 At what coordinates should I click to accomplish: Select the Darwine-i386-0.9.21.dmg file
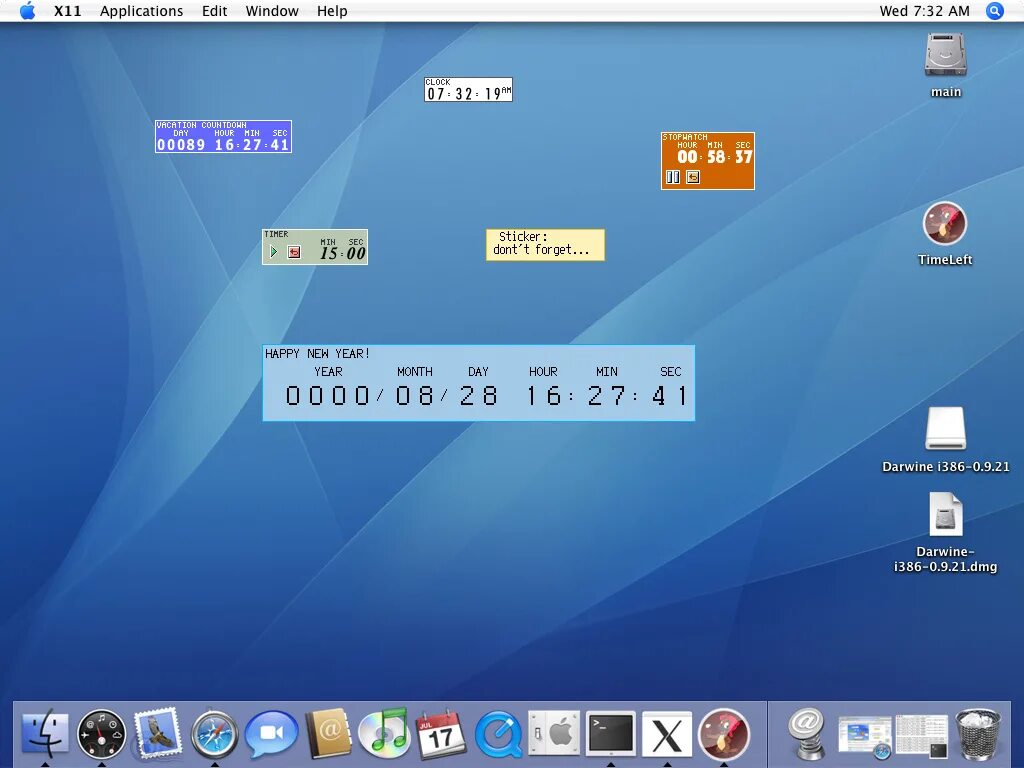945,533
